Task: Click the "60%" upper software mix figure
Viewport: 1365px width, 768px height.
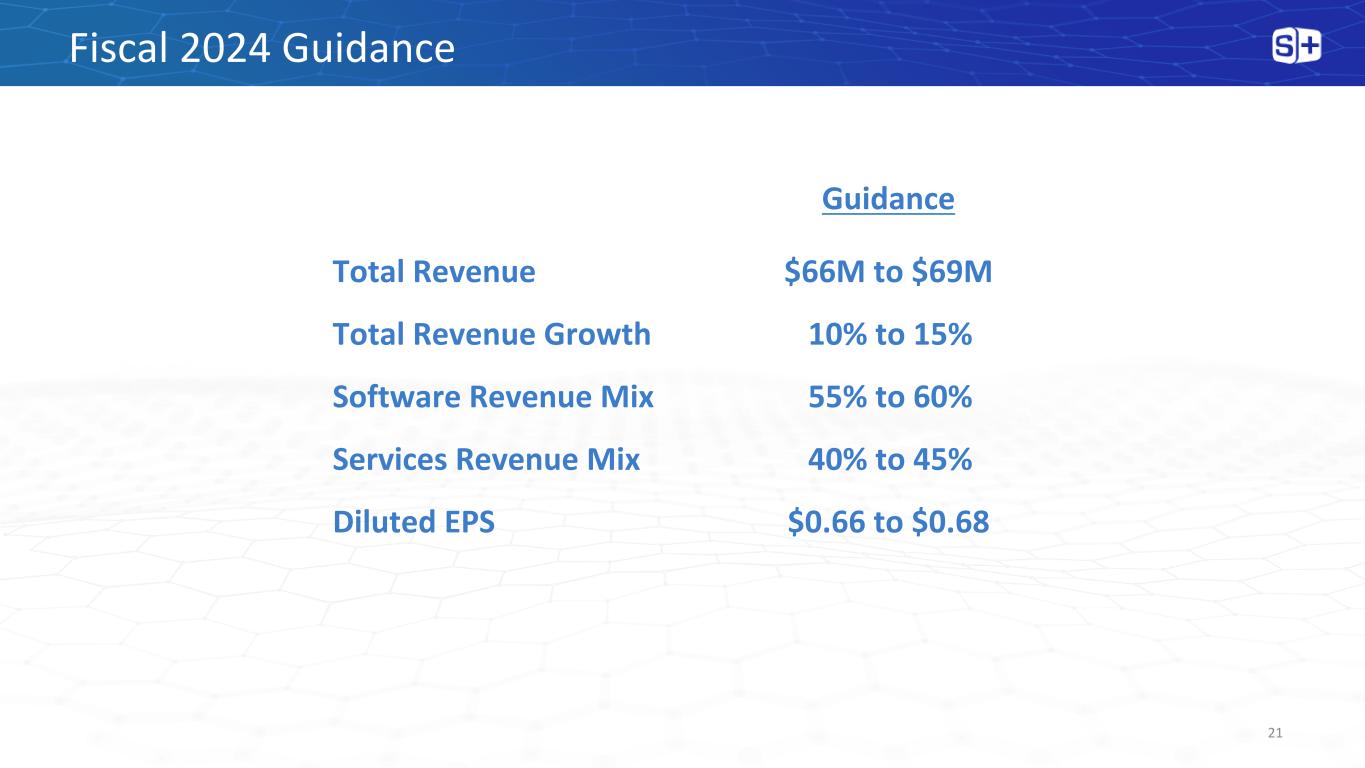Action: pos(940,397)
